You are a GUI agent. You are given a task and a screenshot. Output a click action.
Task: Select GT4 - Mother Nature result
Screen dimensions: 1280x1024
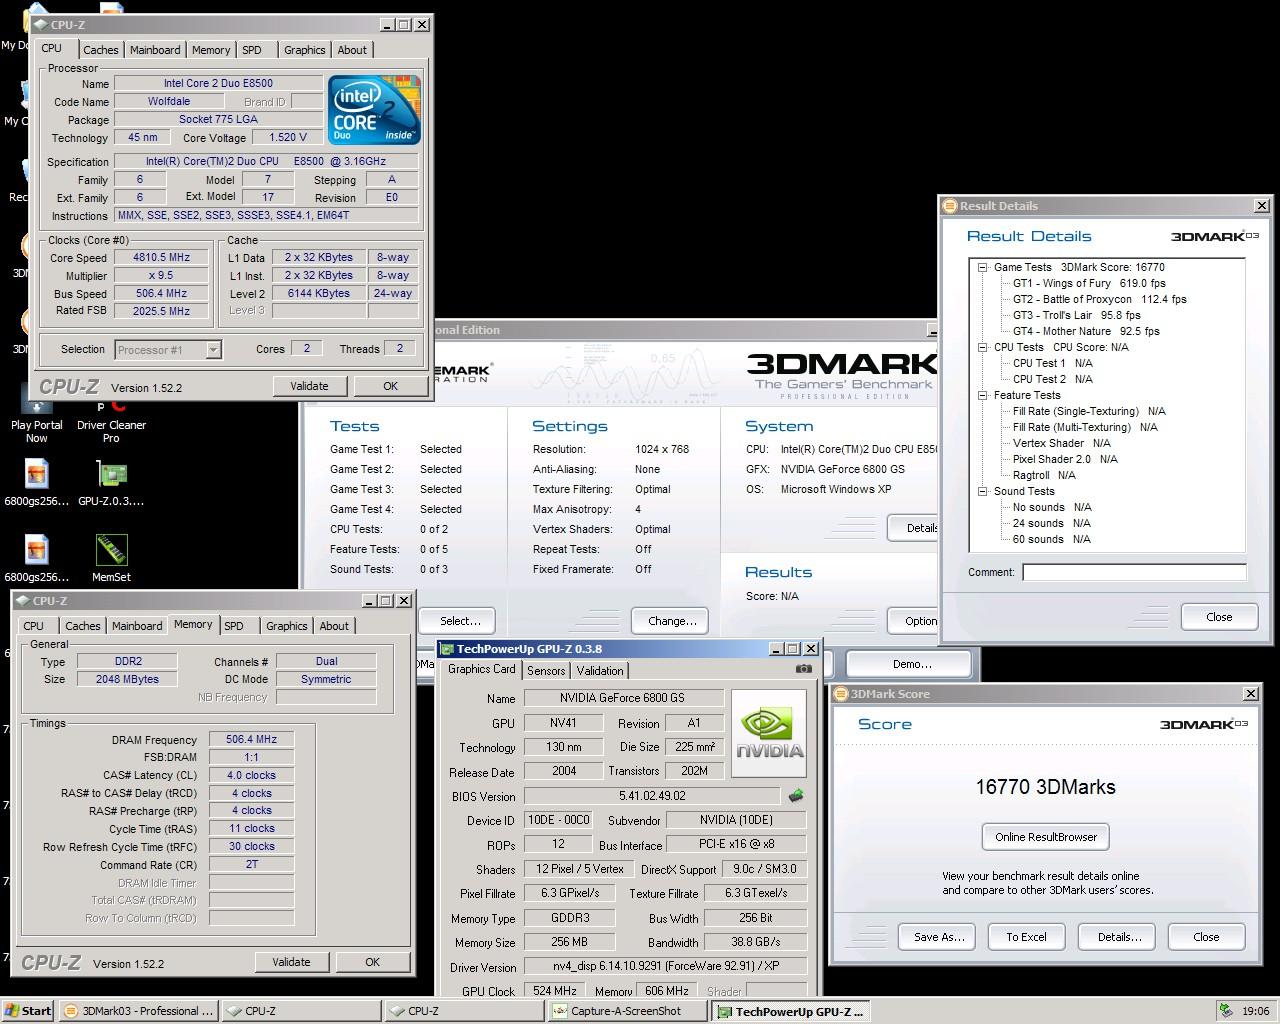tap(1086, 331)
